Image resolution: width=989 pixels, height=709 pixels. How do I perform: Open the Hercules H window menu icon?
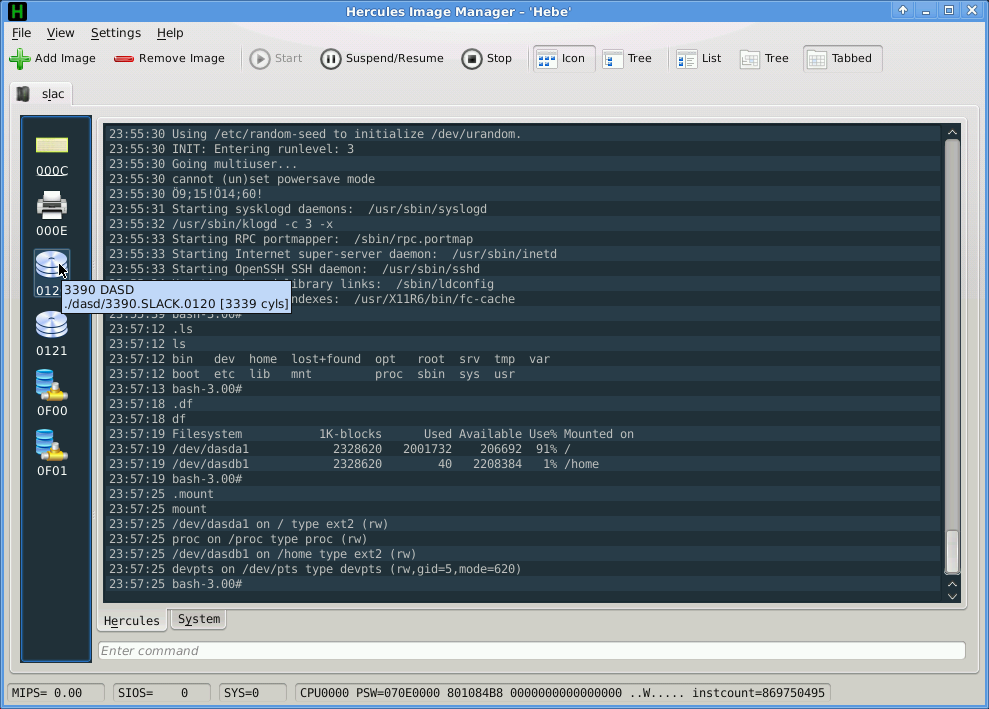coord(17,11)
